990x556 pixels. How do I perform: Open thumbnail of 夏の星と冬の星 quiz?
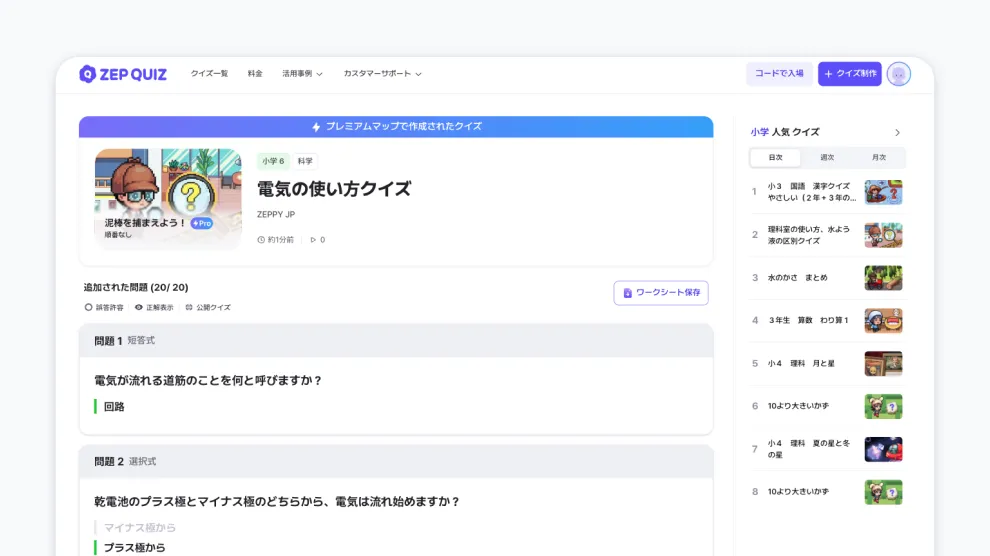883,449
